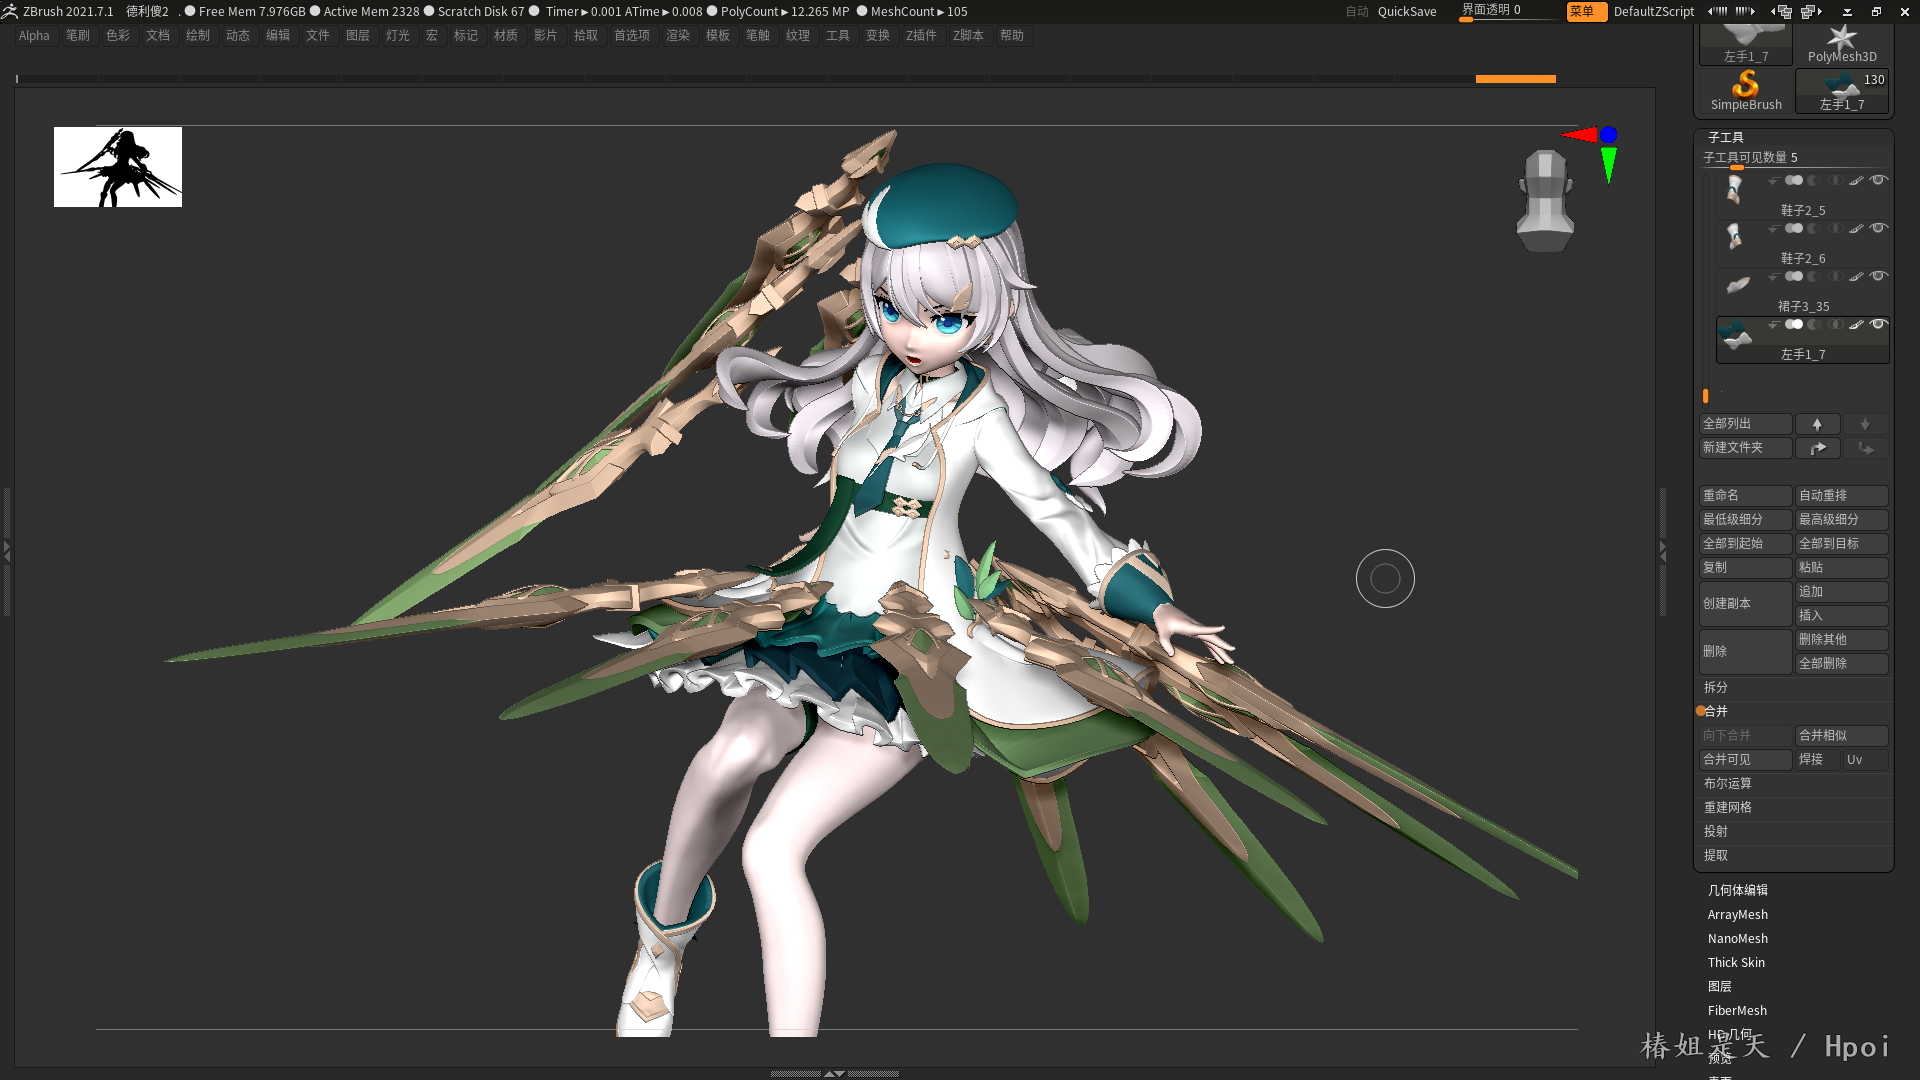The image size is (1920, 1080).
Task: Expand the 拆分 section
Action: [x=1716, y=688]
